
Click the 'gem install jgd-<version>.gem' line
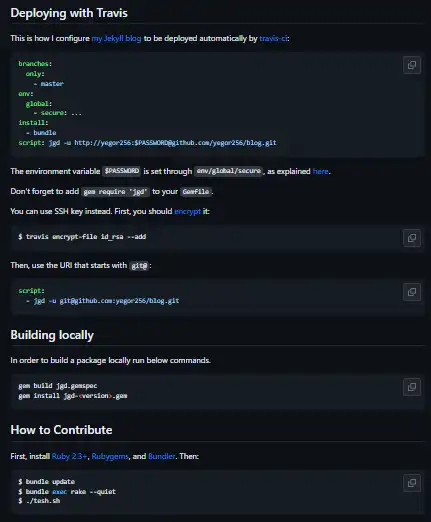(73, 396)
